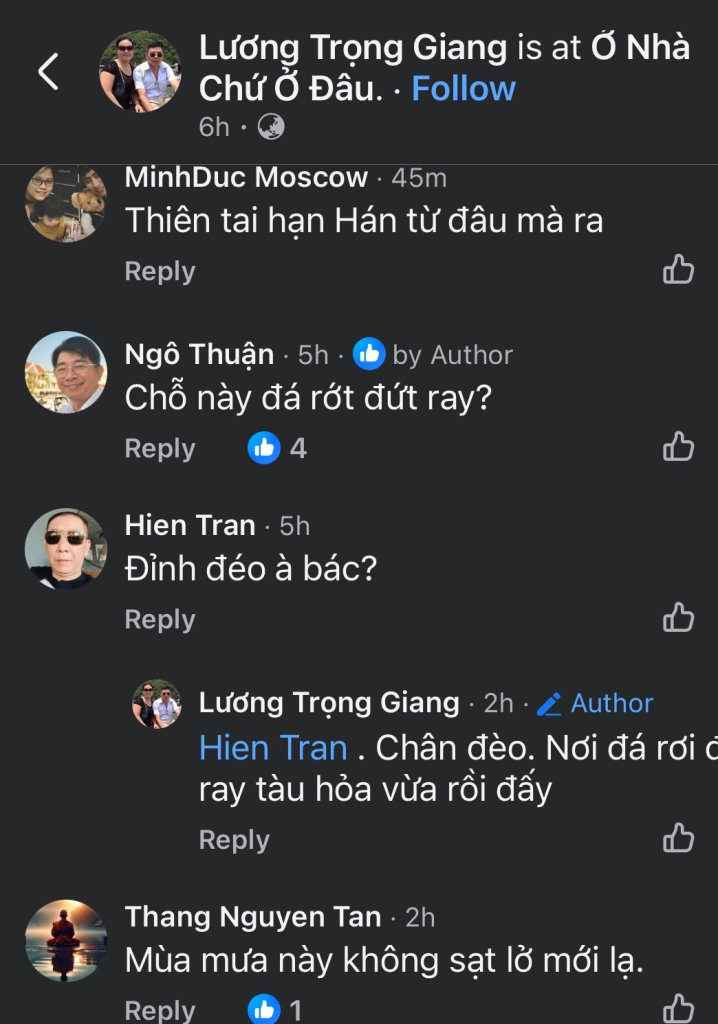Like Lương Trọng Giang's reply comment
Screen dimensions: 718x1024
coord(678,838)
